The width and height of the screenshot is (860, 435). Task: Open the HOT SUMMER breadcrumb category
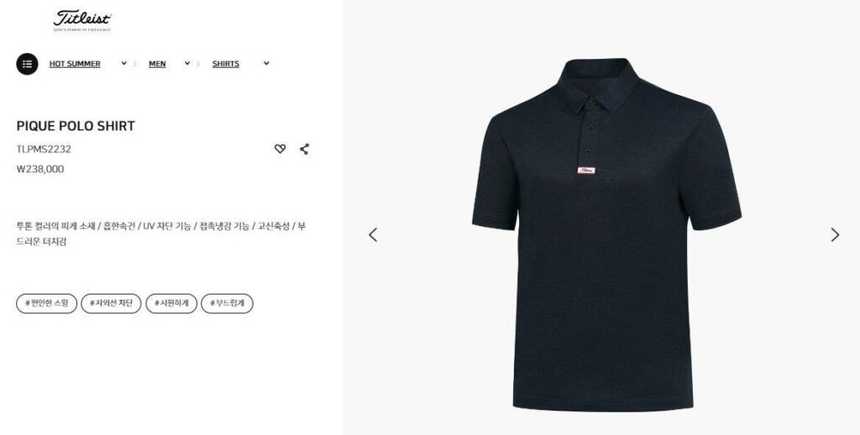pos(75,64)
